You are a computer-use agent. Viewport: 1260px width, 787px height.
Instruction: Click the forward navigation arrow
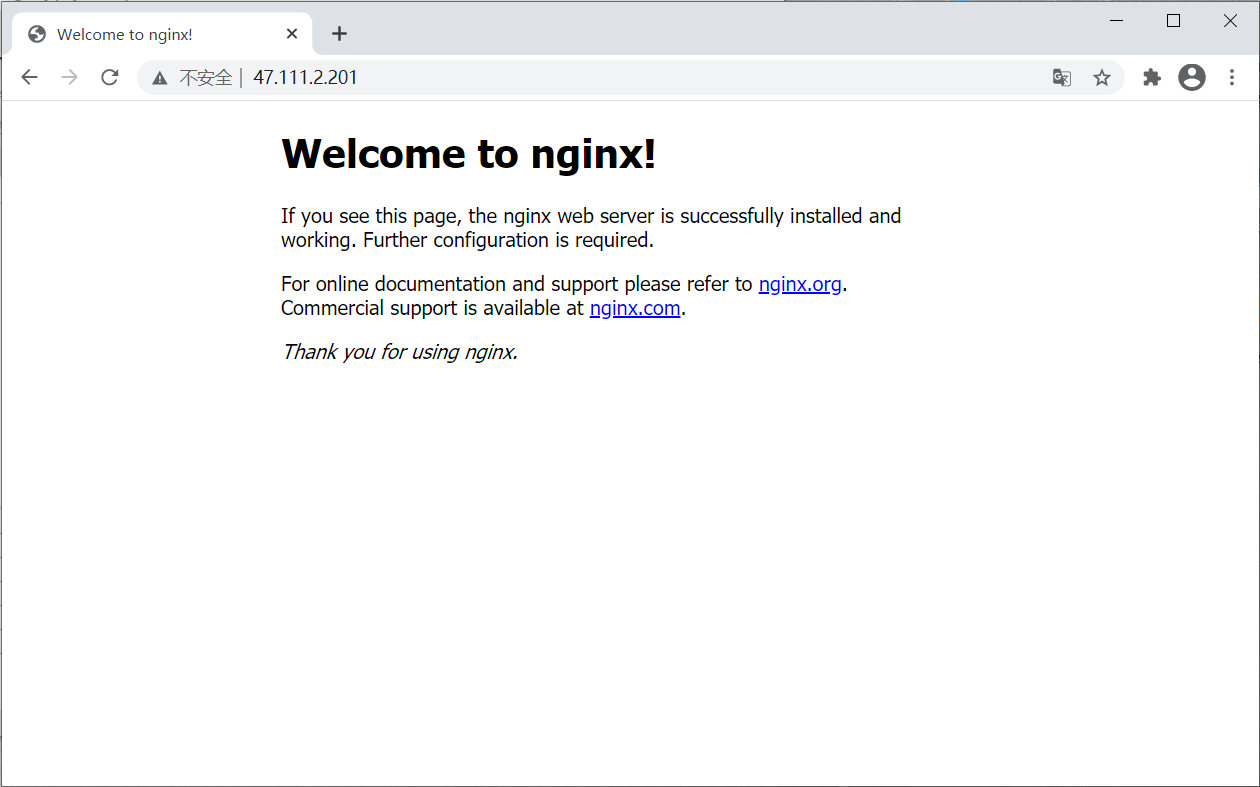tap(69, 77)
